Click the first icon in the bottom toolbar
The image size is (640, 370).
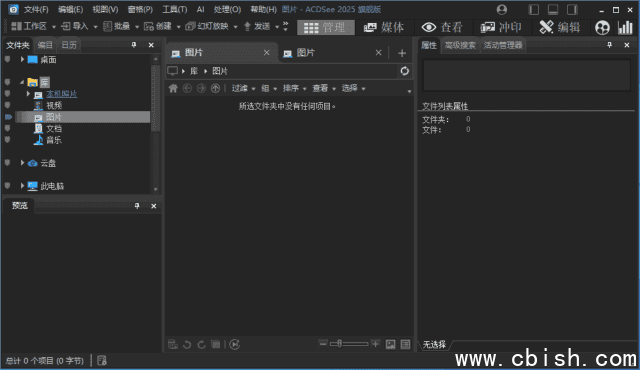[173, 344]
